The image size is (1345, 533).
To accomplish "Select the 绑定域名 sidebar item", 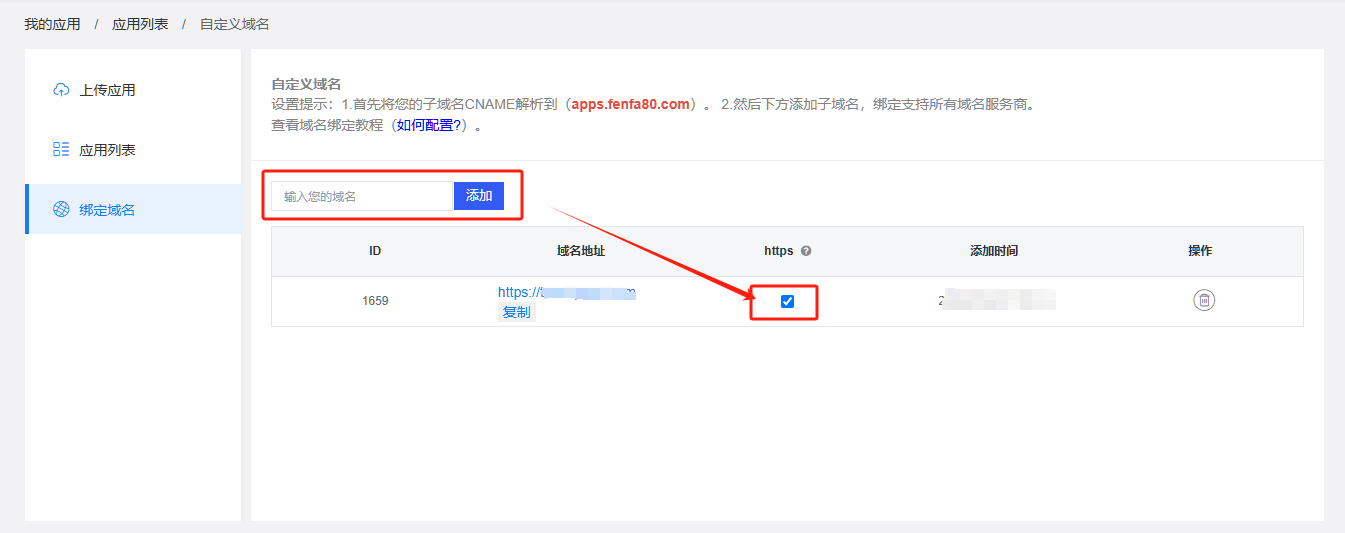I will (x=133, y=209).
